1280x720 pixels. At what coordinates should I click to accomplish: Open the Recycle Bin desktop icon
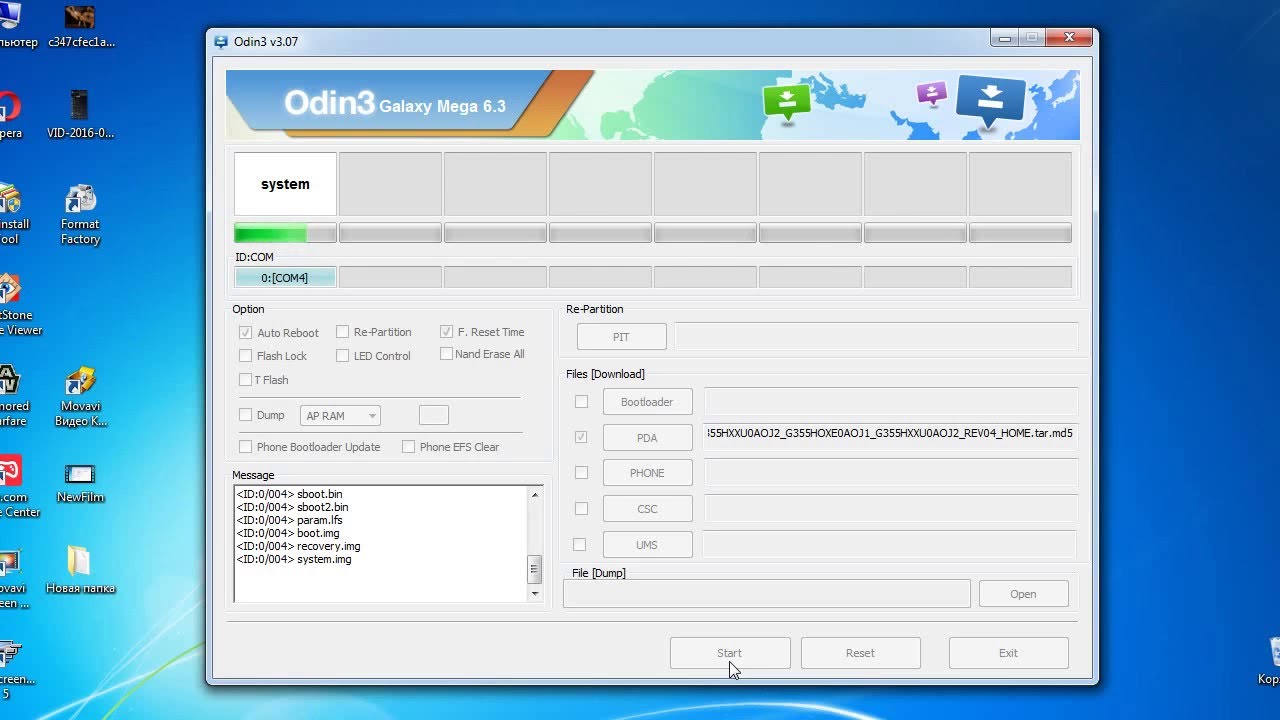(1270, 660)
